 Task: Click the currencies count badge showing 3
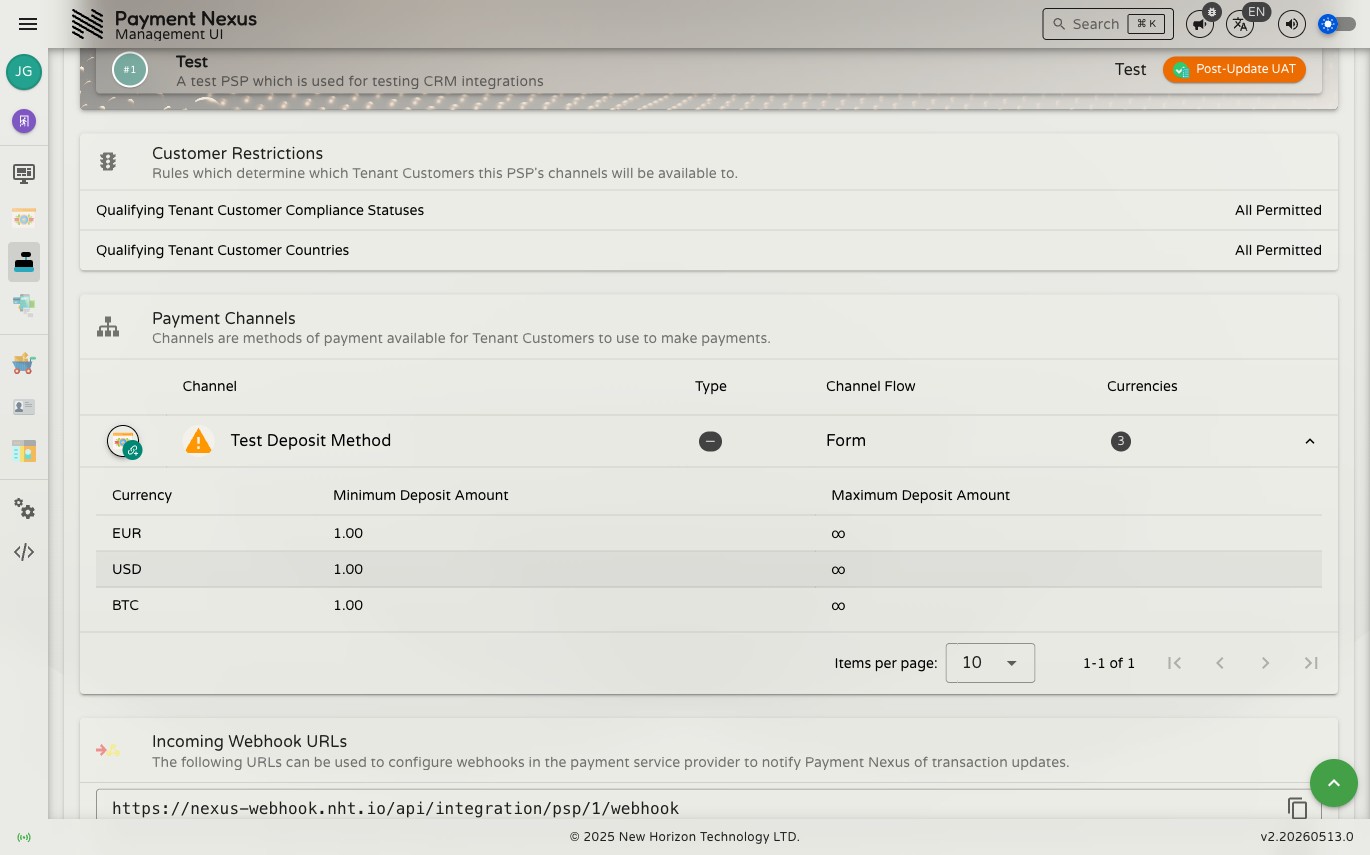coord(1121,441)
